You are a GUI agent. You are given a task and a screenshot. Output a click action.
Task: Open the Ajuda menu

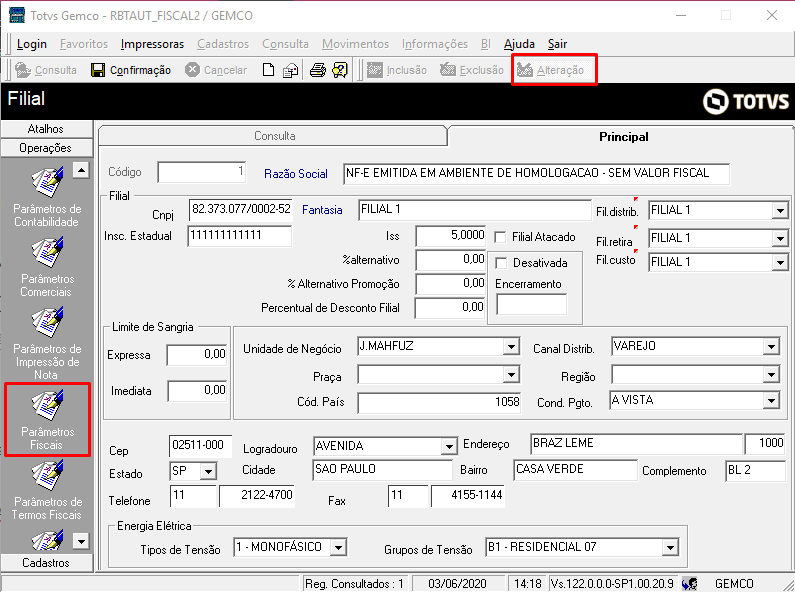pos(519,44)
